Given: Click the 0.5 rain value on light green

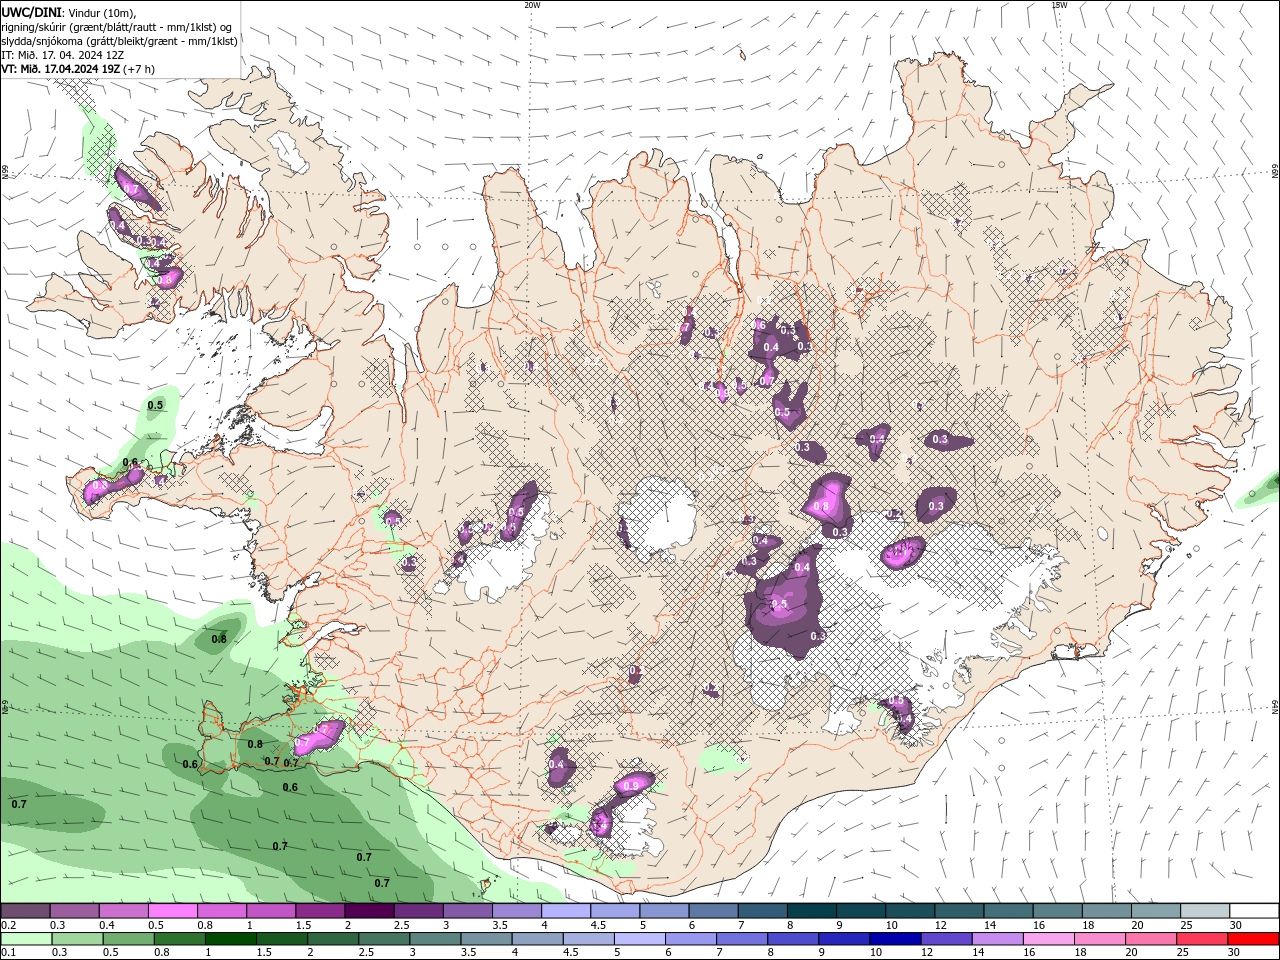Looking at the screenshot, I should [x=155, y=405].
